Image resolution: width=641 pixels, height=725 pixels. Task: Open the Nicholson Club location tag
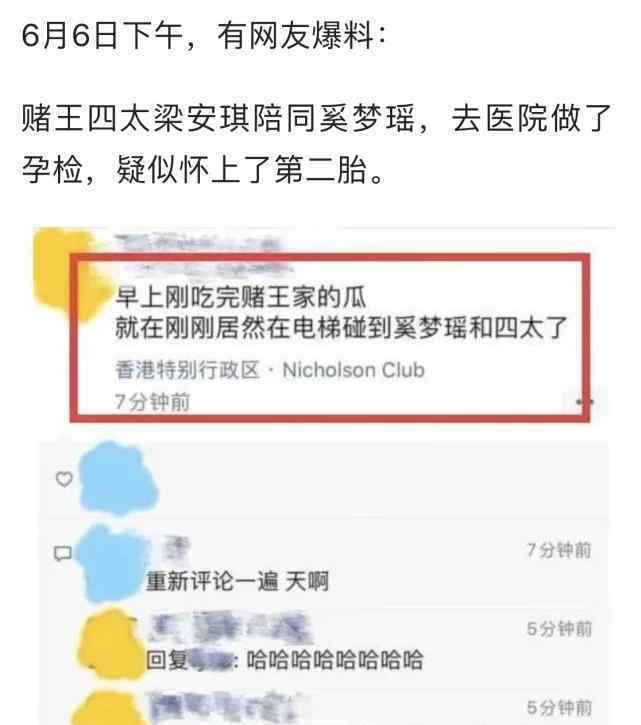[353, 370]
